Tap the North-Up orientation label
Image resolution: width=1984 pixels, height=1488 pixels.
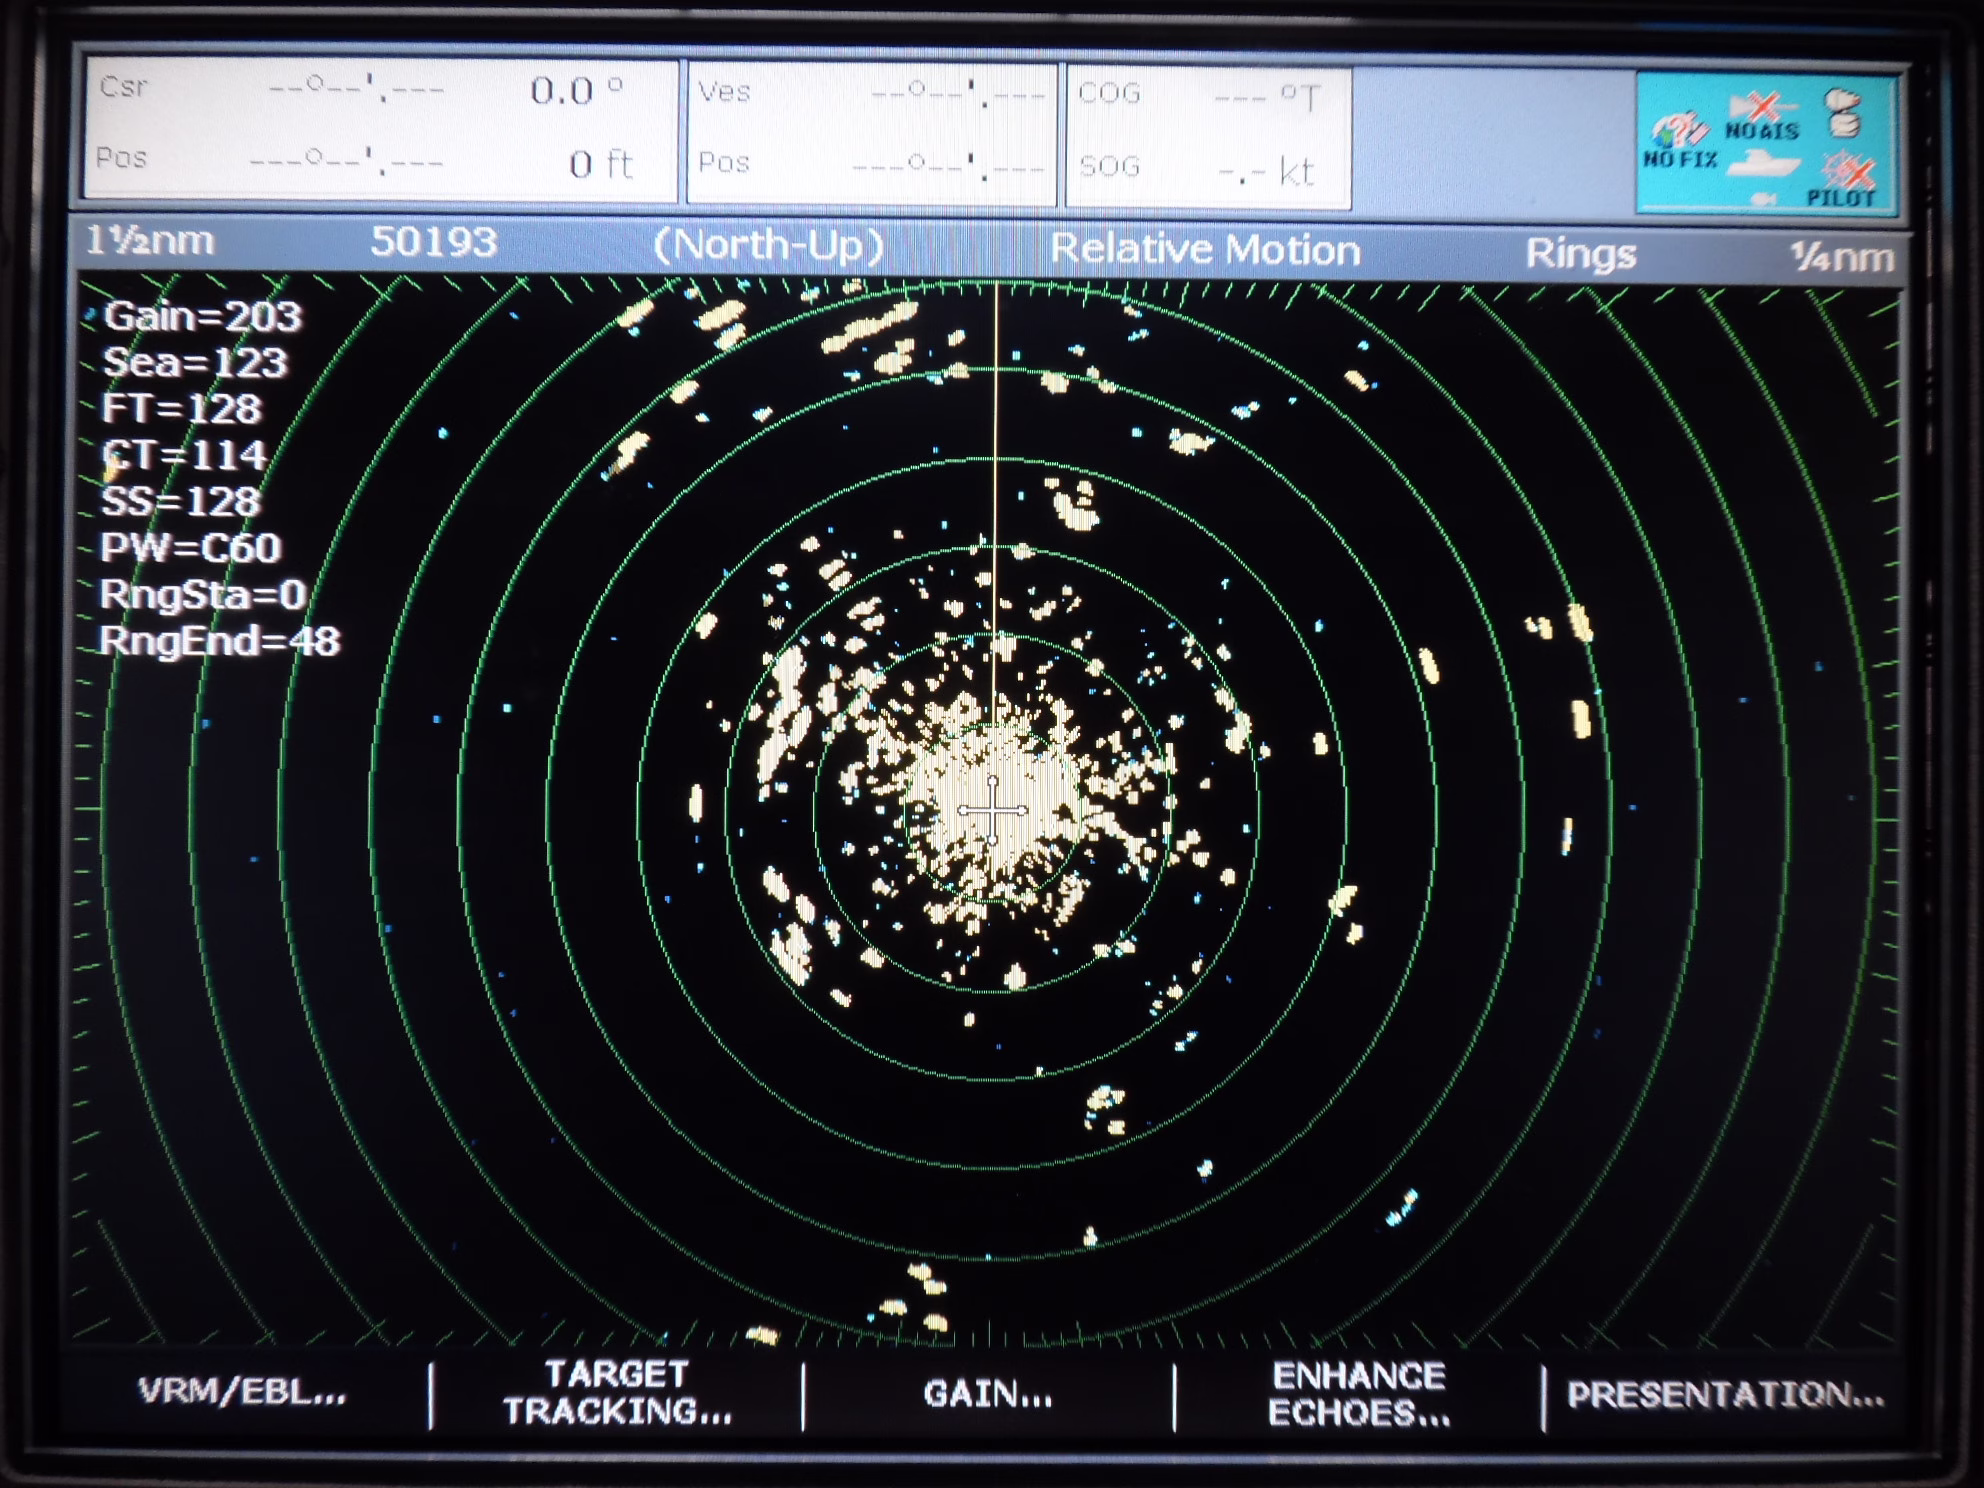pyautogui.click(x=768, y=245)
